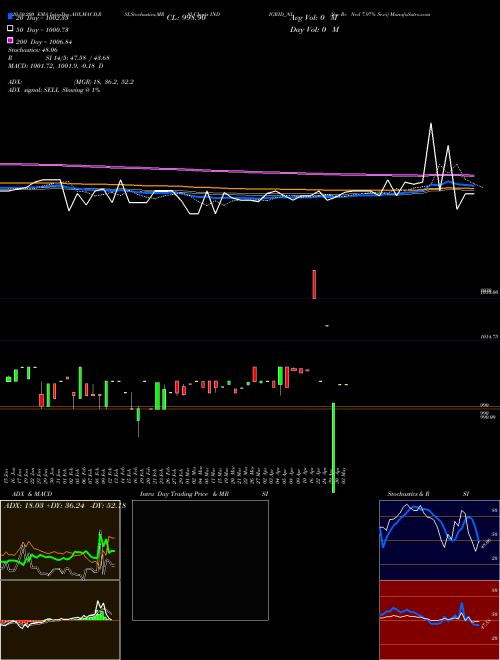Click the long green candlestick near 30 Apr
The height and width of the screenshot is (660, 500).
click(333, 447)
